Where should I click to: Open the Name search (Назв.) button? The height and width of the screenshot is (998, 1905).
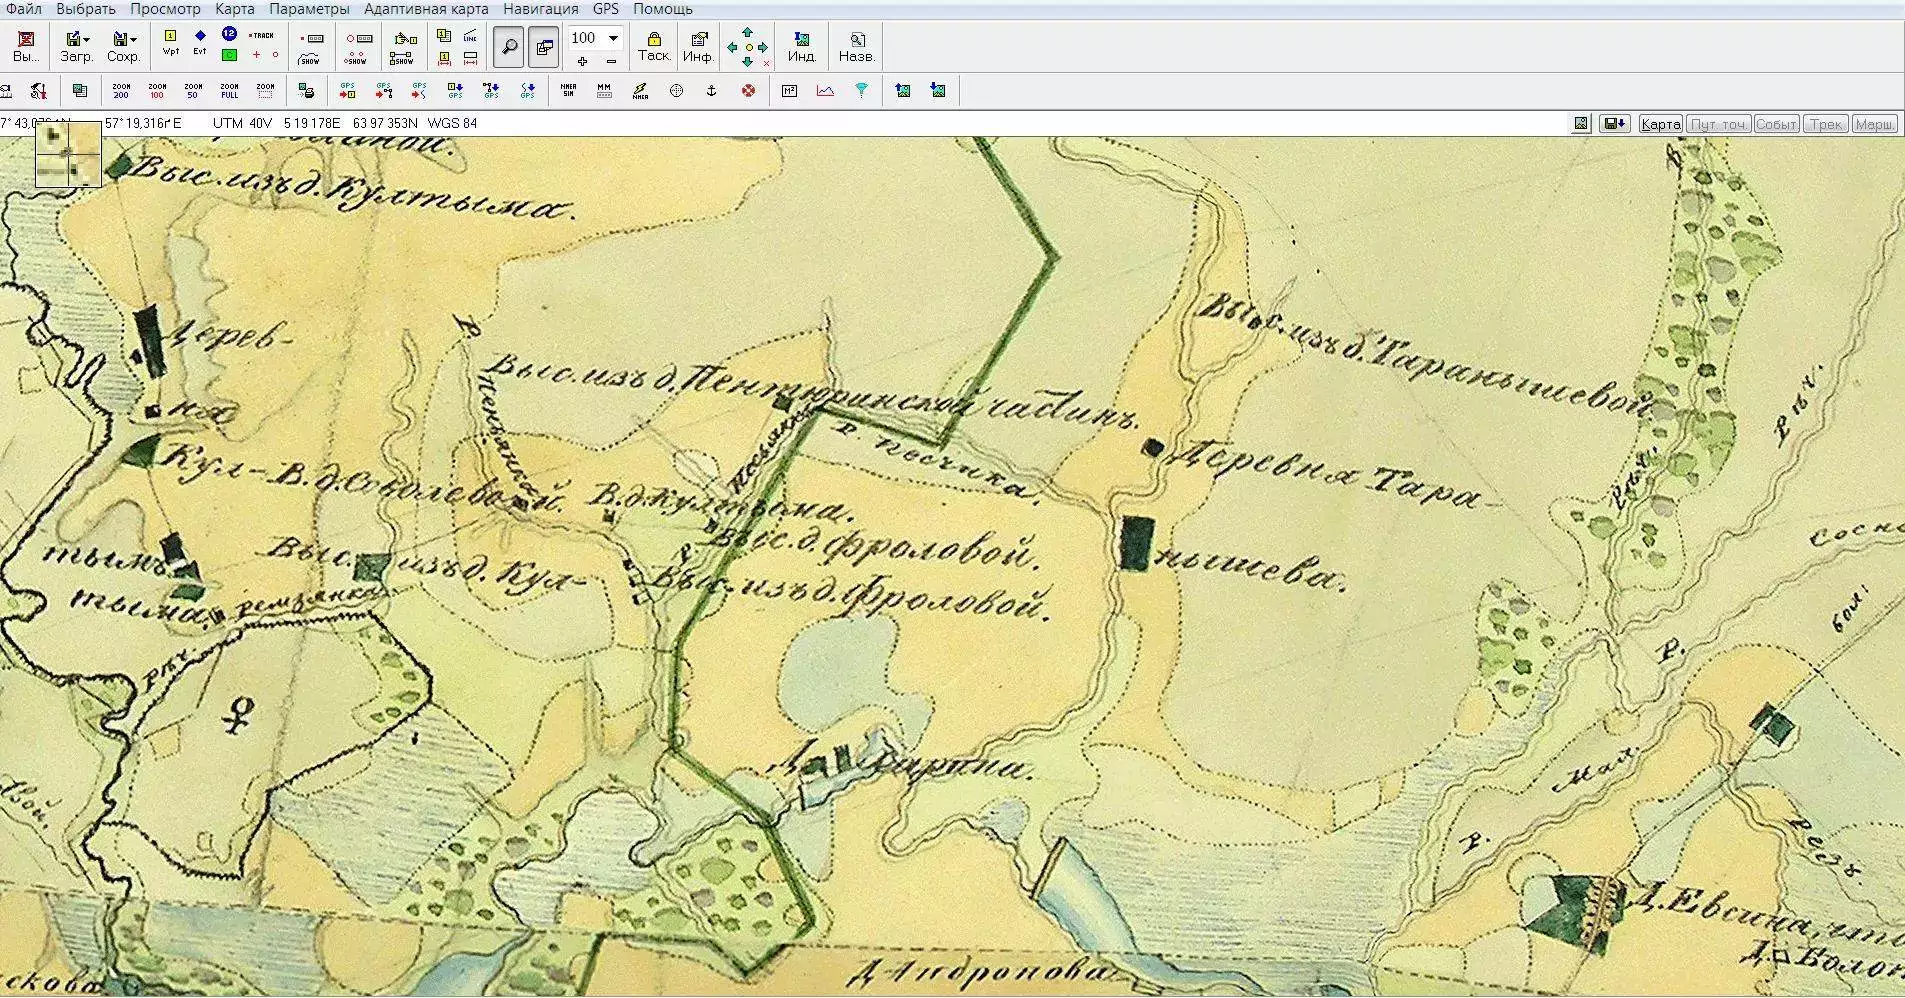coord(857,47)
